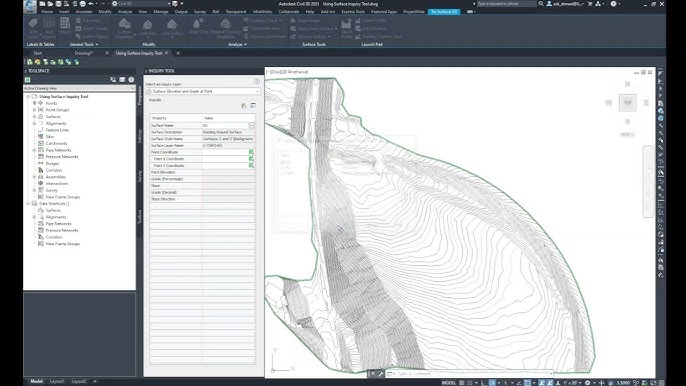Switch to the Start file tab
The height and width of the screenshot is (386, 686).
38,53
